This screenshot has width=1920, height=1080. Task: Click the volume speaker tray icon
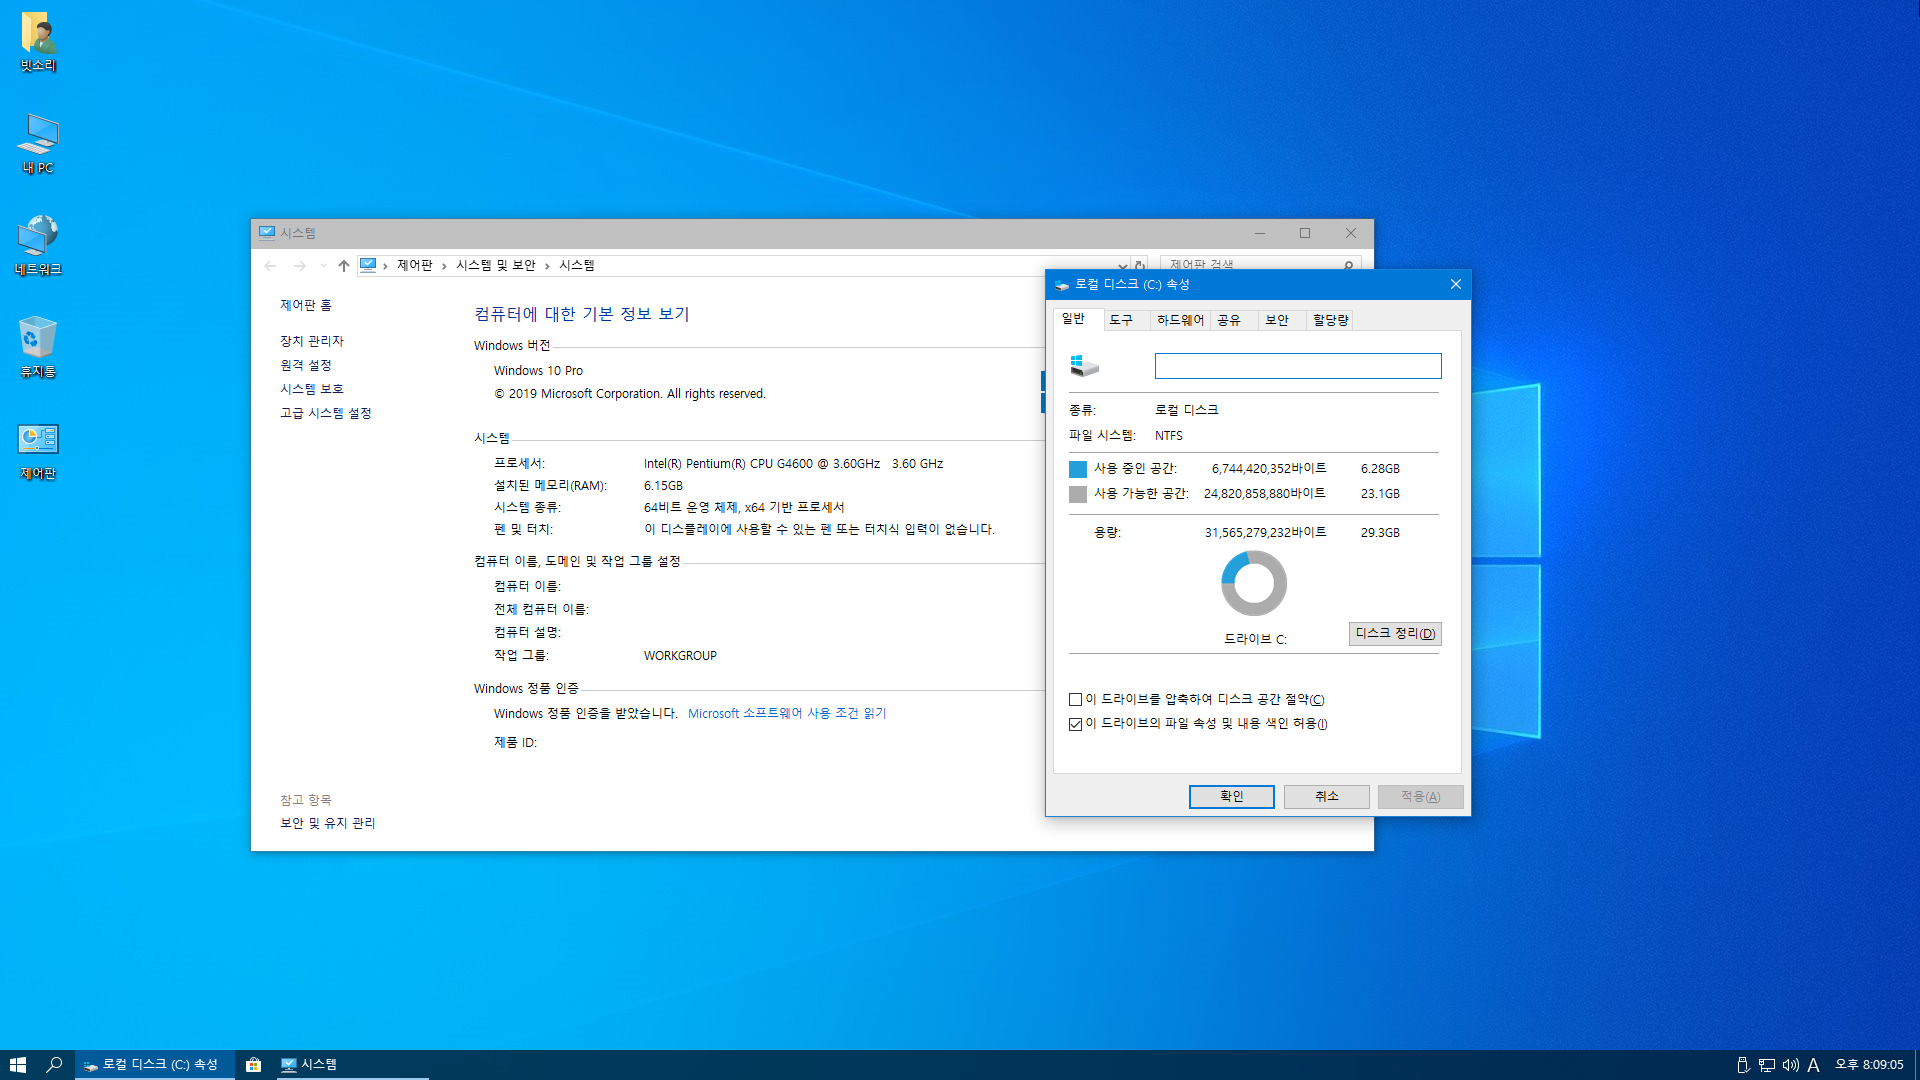pos(1790,1065)
